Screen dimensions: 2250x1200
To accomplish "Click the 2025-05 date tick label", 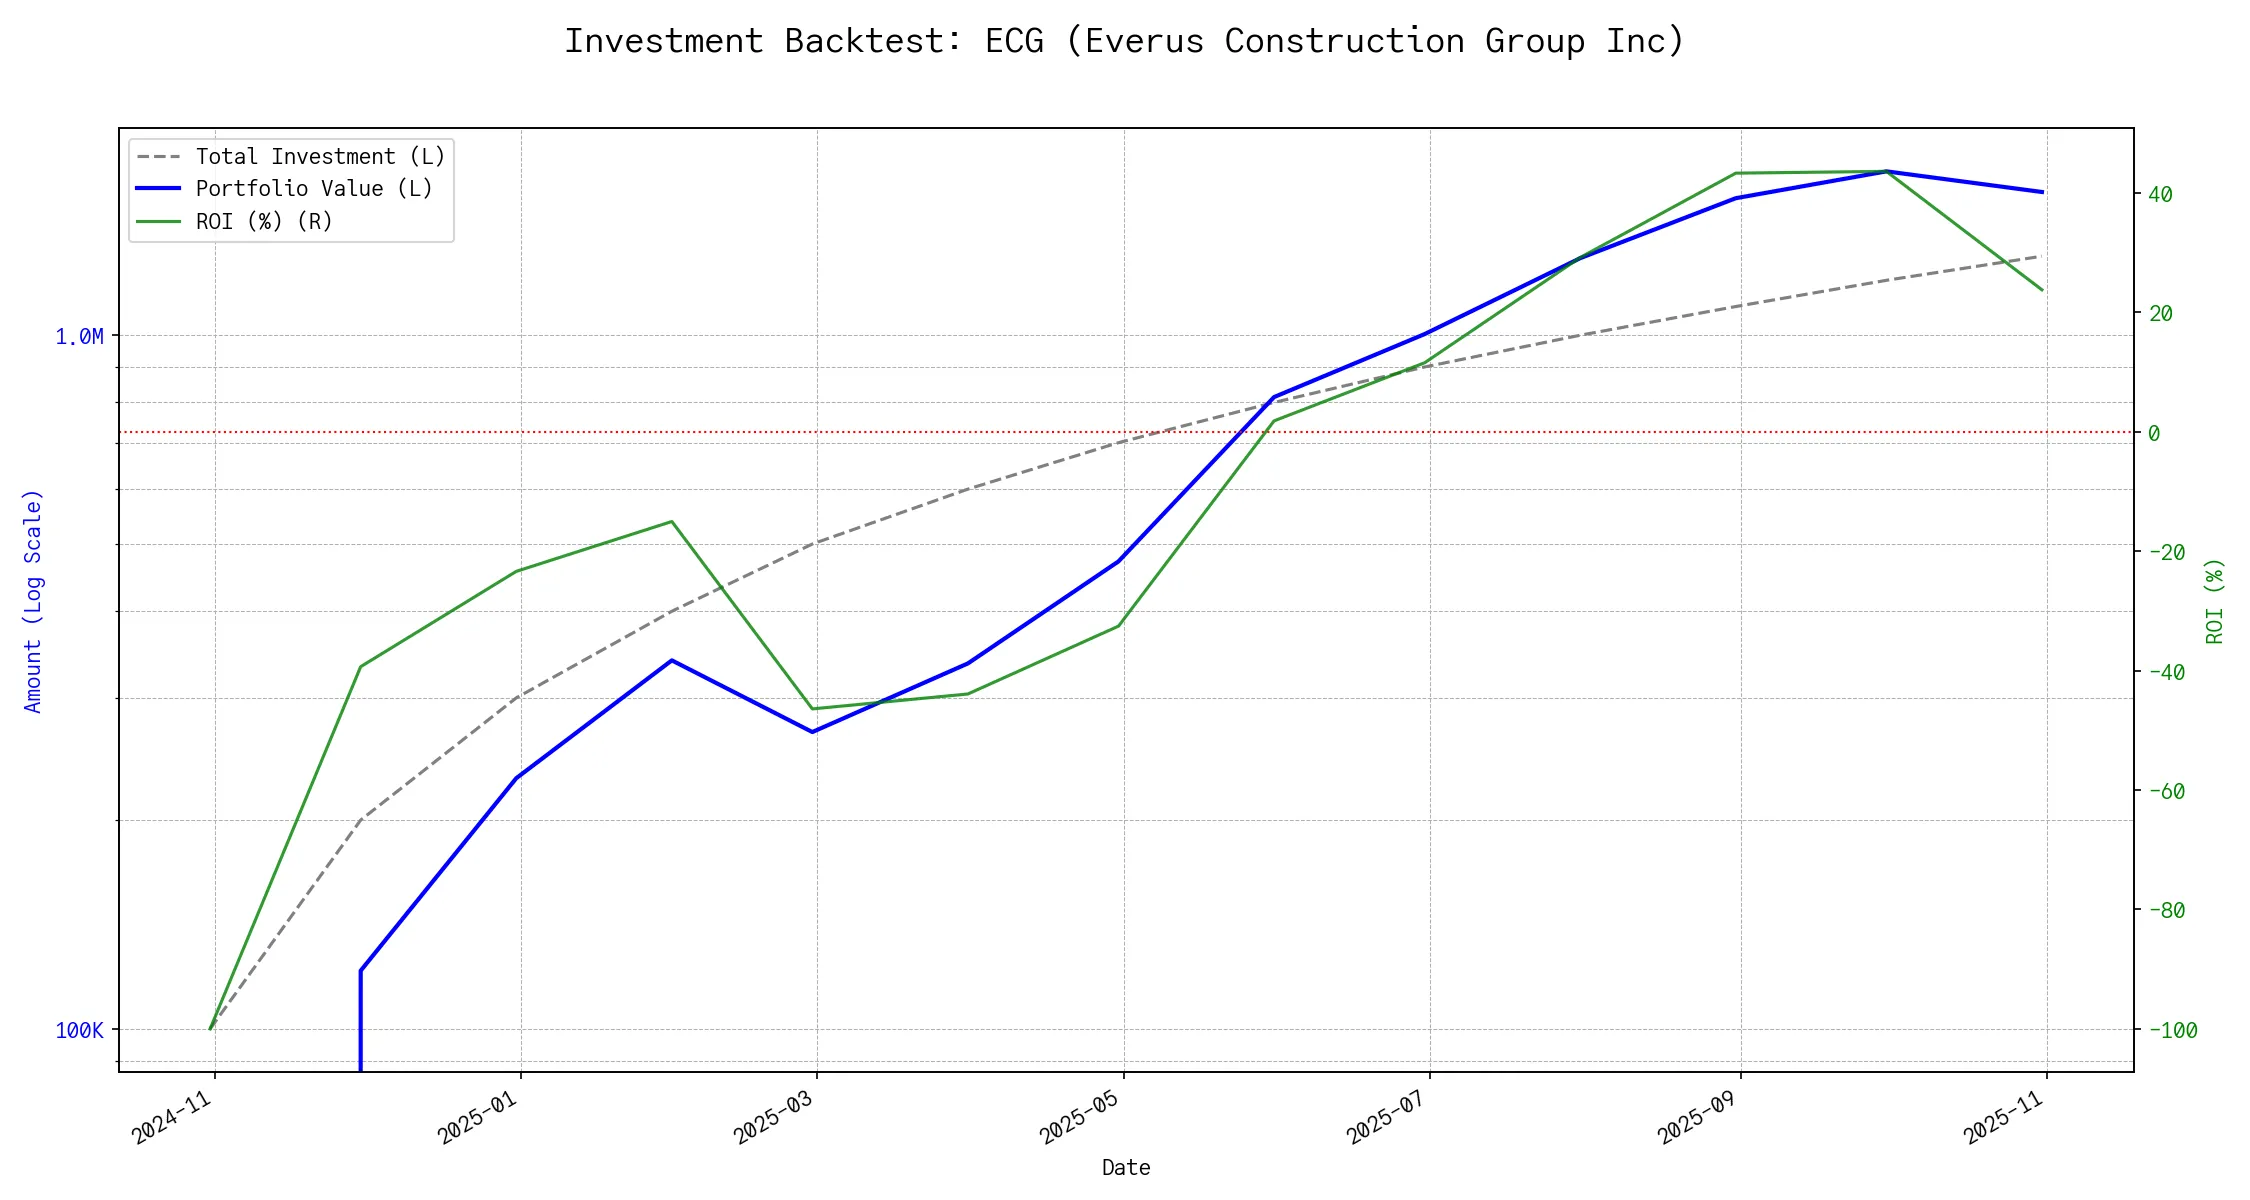I will tap(1080, 1118).
